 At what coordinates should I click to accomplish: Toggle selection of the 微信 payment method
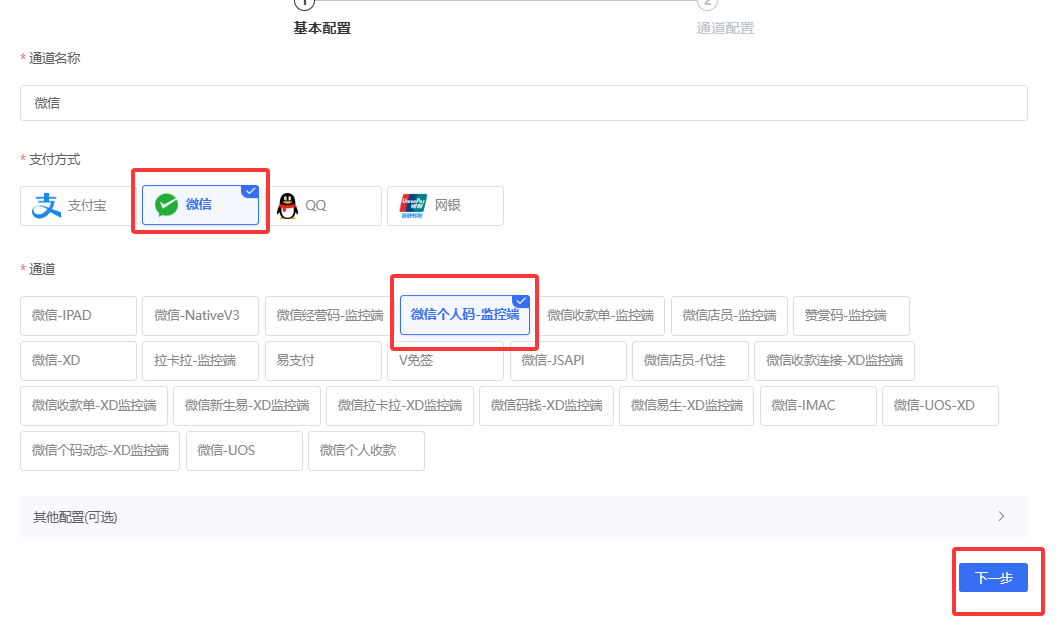[x=200, y=204]
